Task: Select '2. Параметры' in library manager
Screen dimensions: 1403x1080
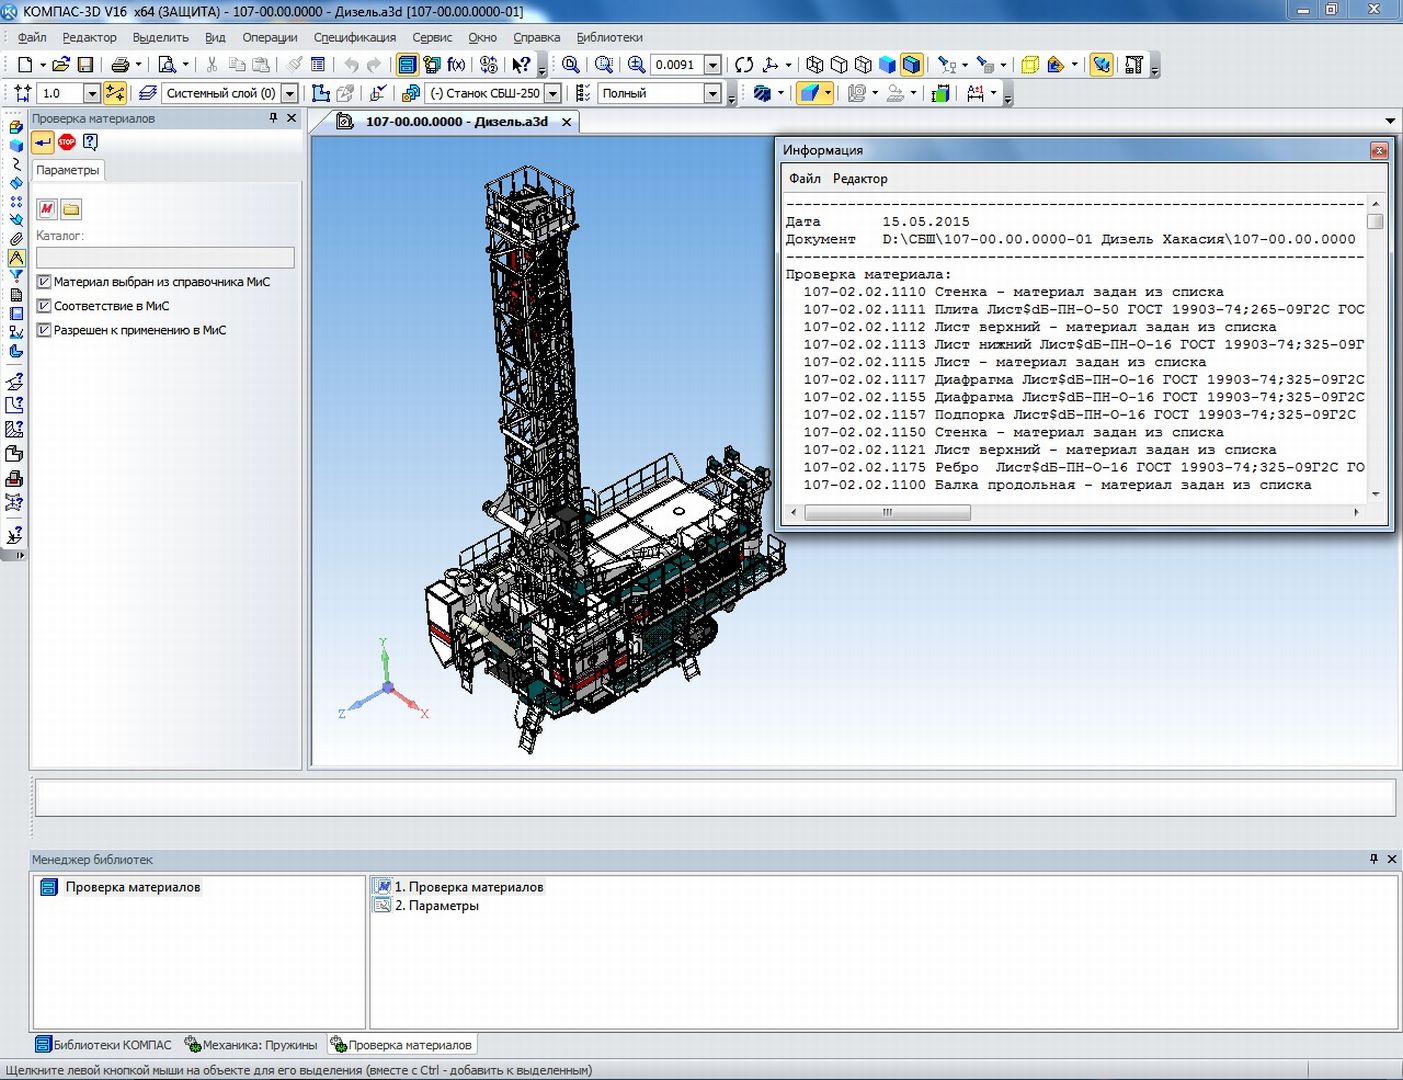Action: click(x=436, y=906)
